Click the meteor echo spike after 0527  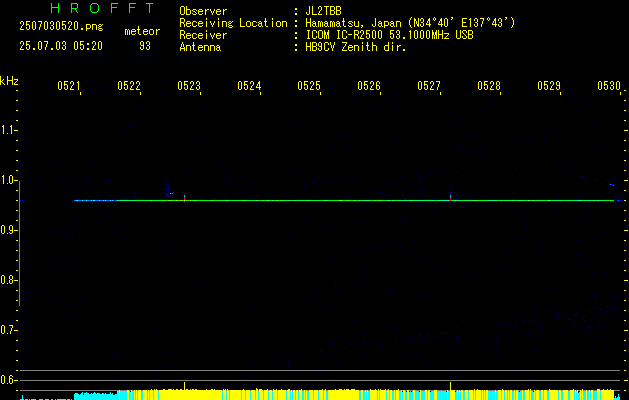tap(450, 195)
